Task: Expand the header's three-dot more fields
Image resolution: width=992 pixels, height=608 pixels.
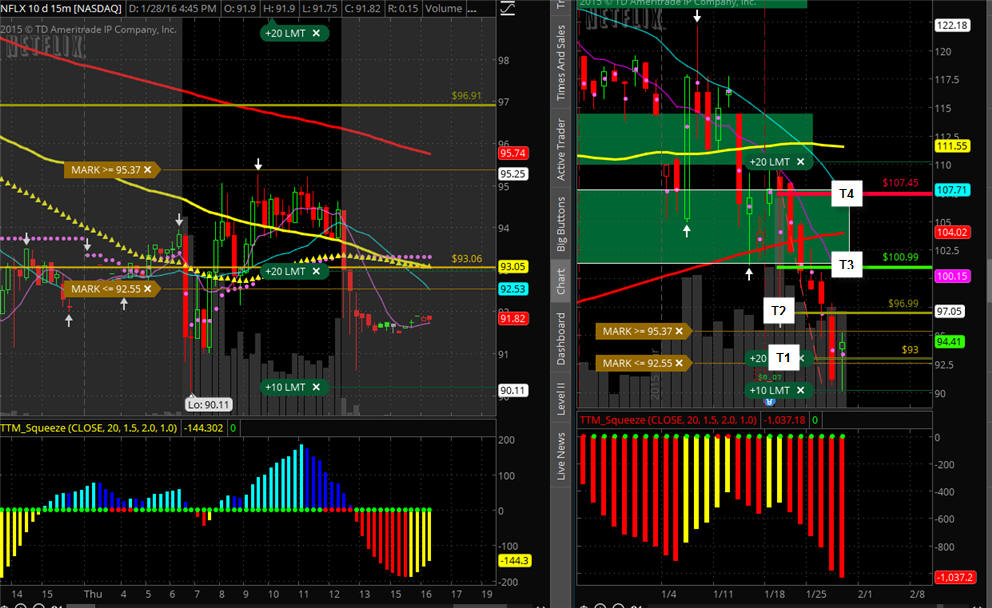Action: point(471,9)
